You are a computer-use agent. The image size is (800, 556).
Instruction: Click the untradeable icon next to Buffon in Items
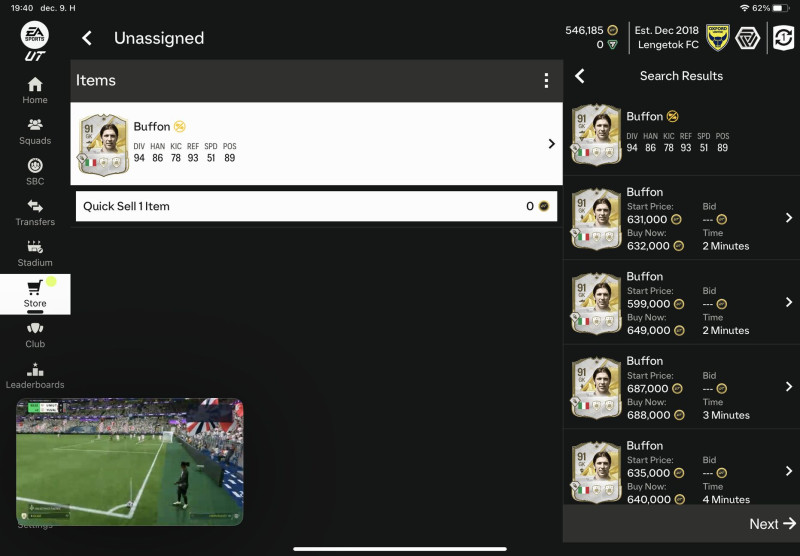click(x=180, y=126)
